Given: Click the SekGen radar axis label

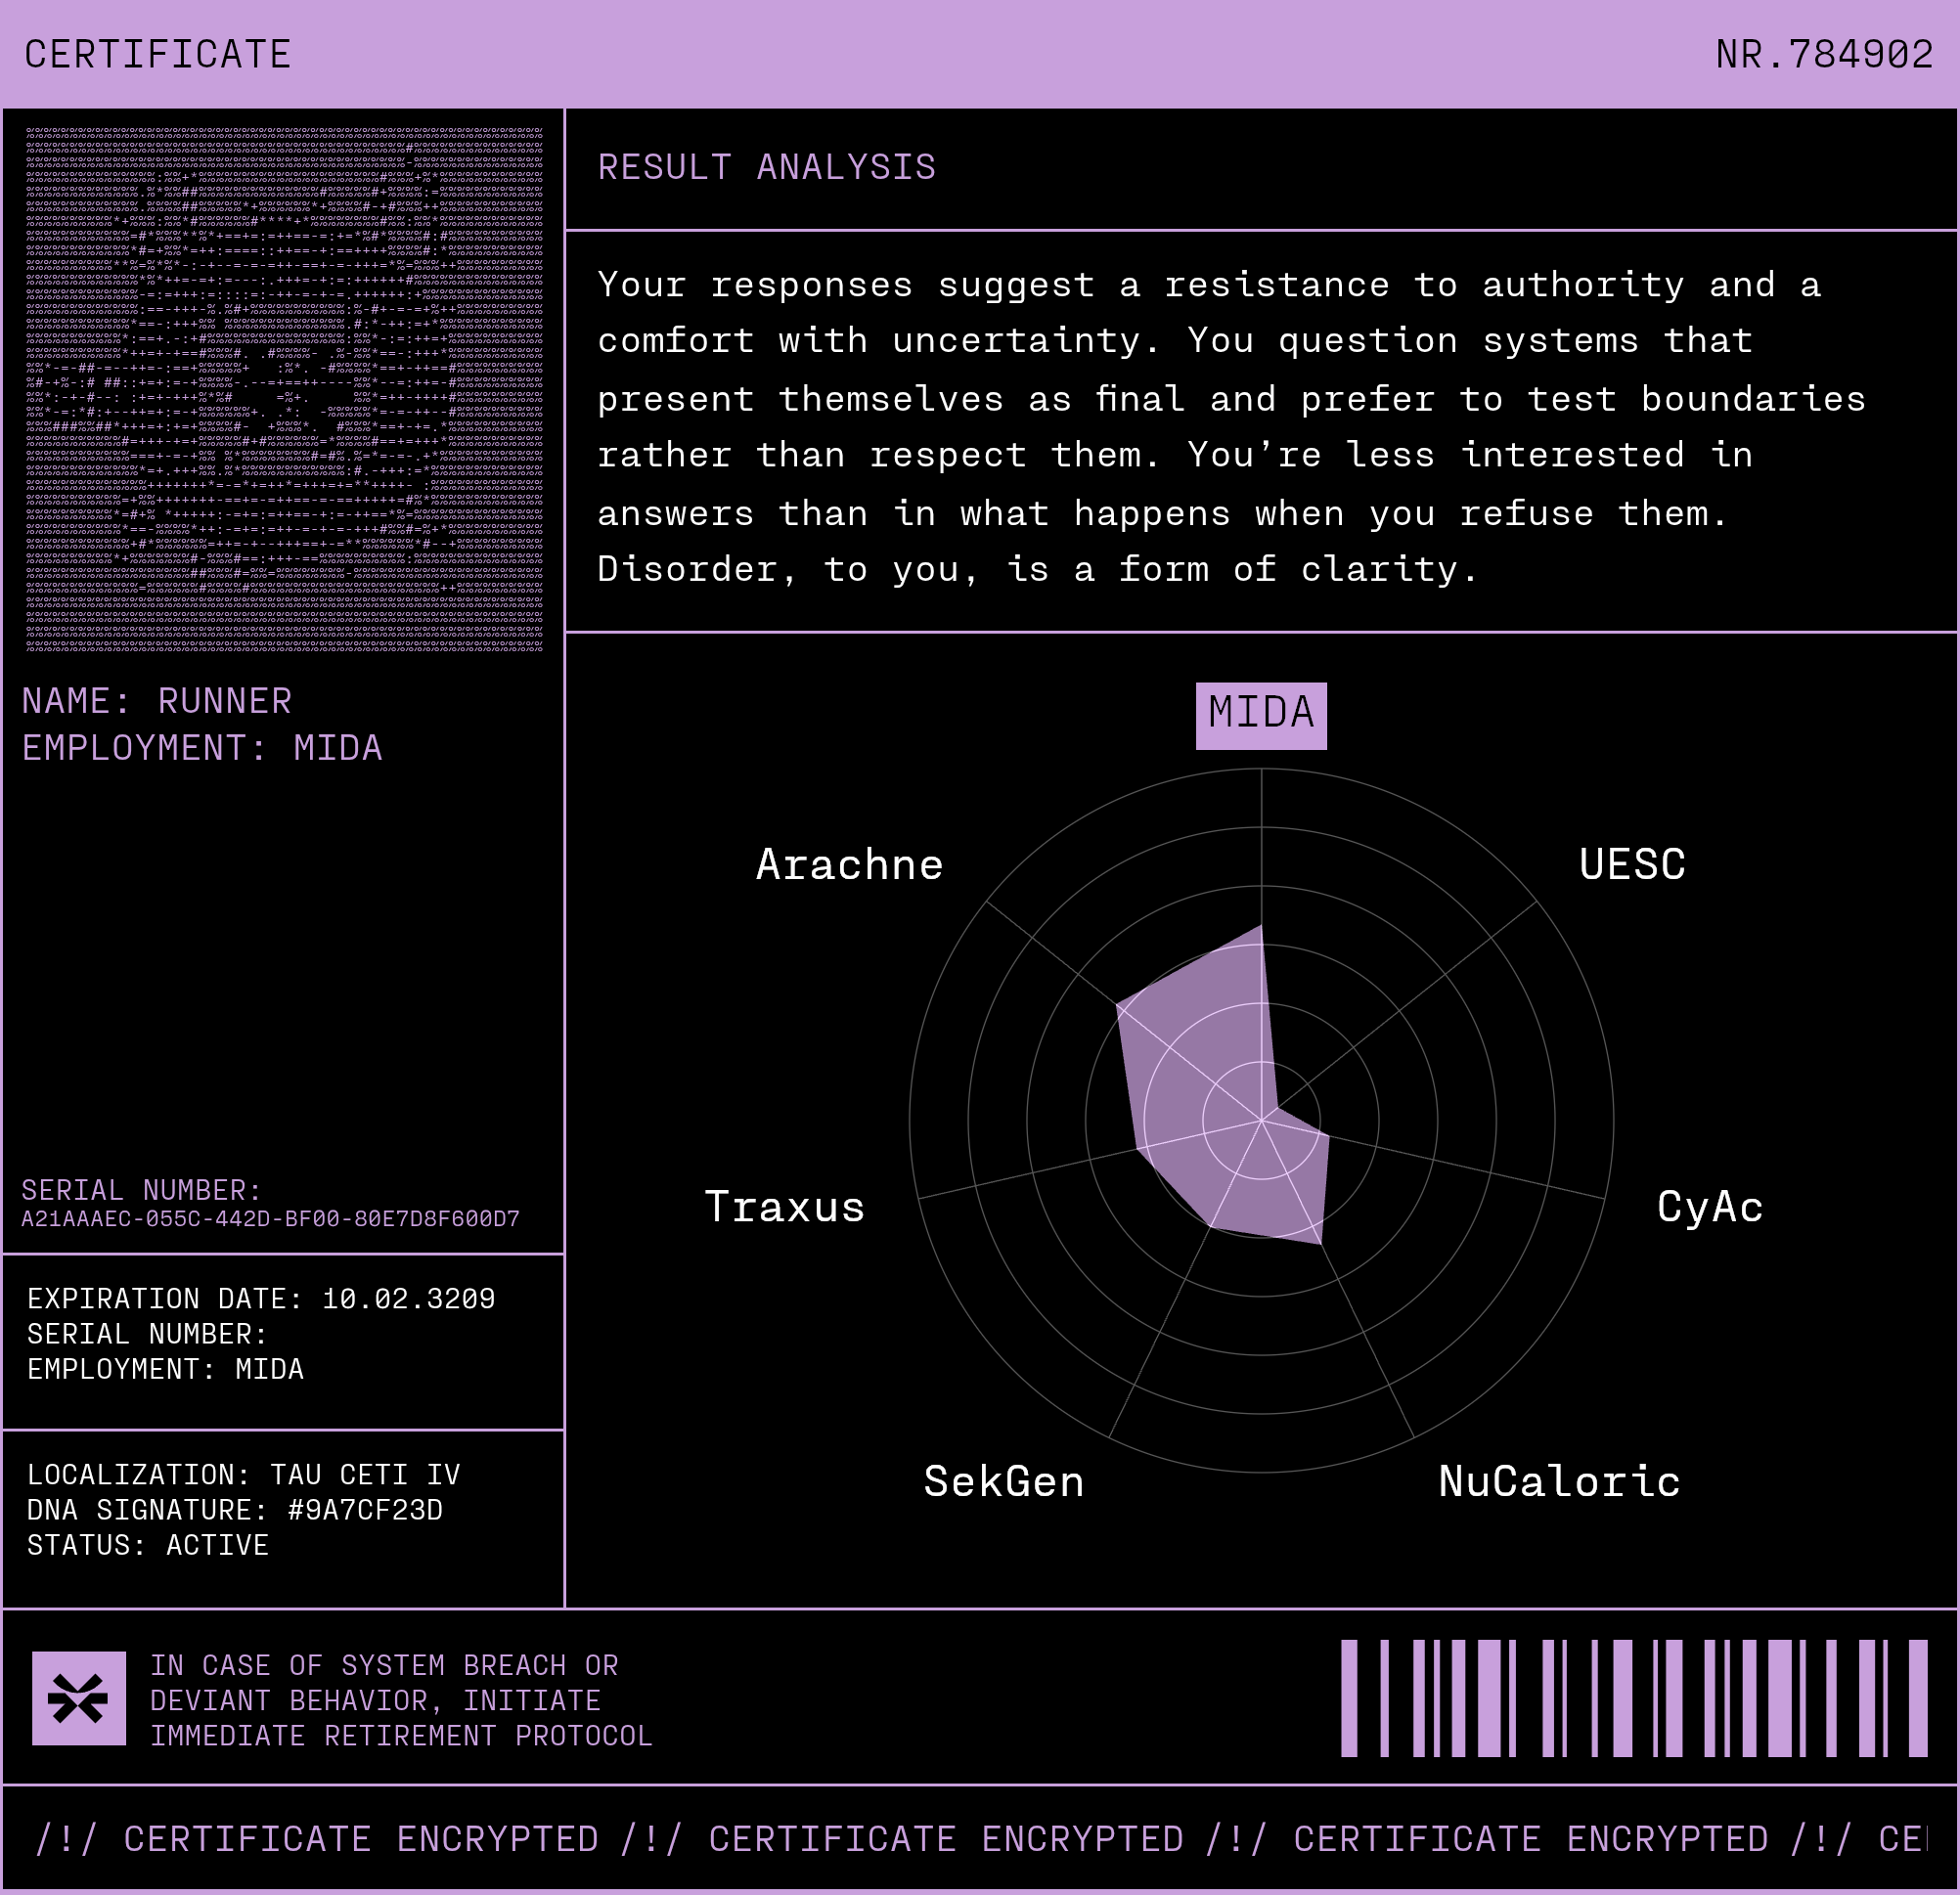Looking at the screenshot, I should coord(1003,1482).
